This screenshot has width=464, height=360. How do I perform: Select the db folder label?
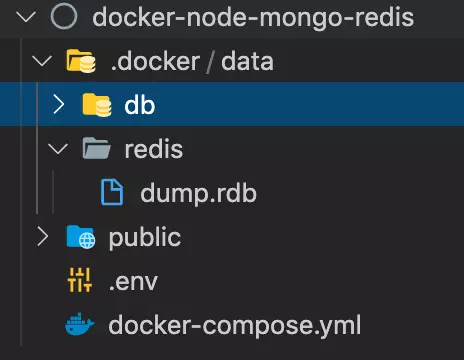(x=140, y=105)
